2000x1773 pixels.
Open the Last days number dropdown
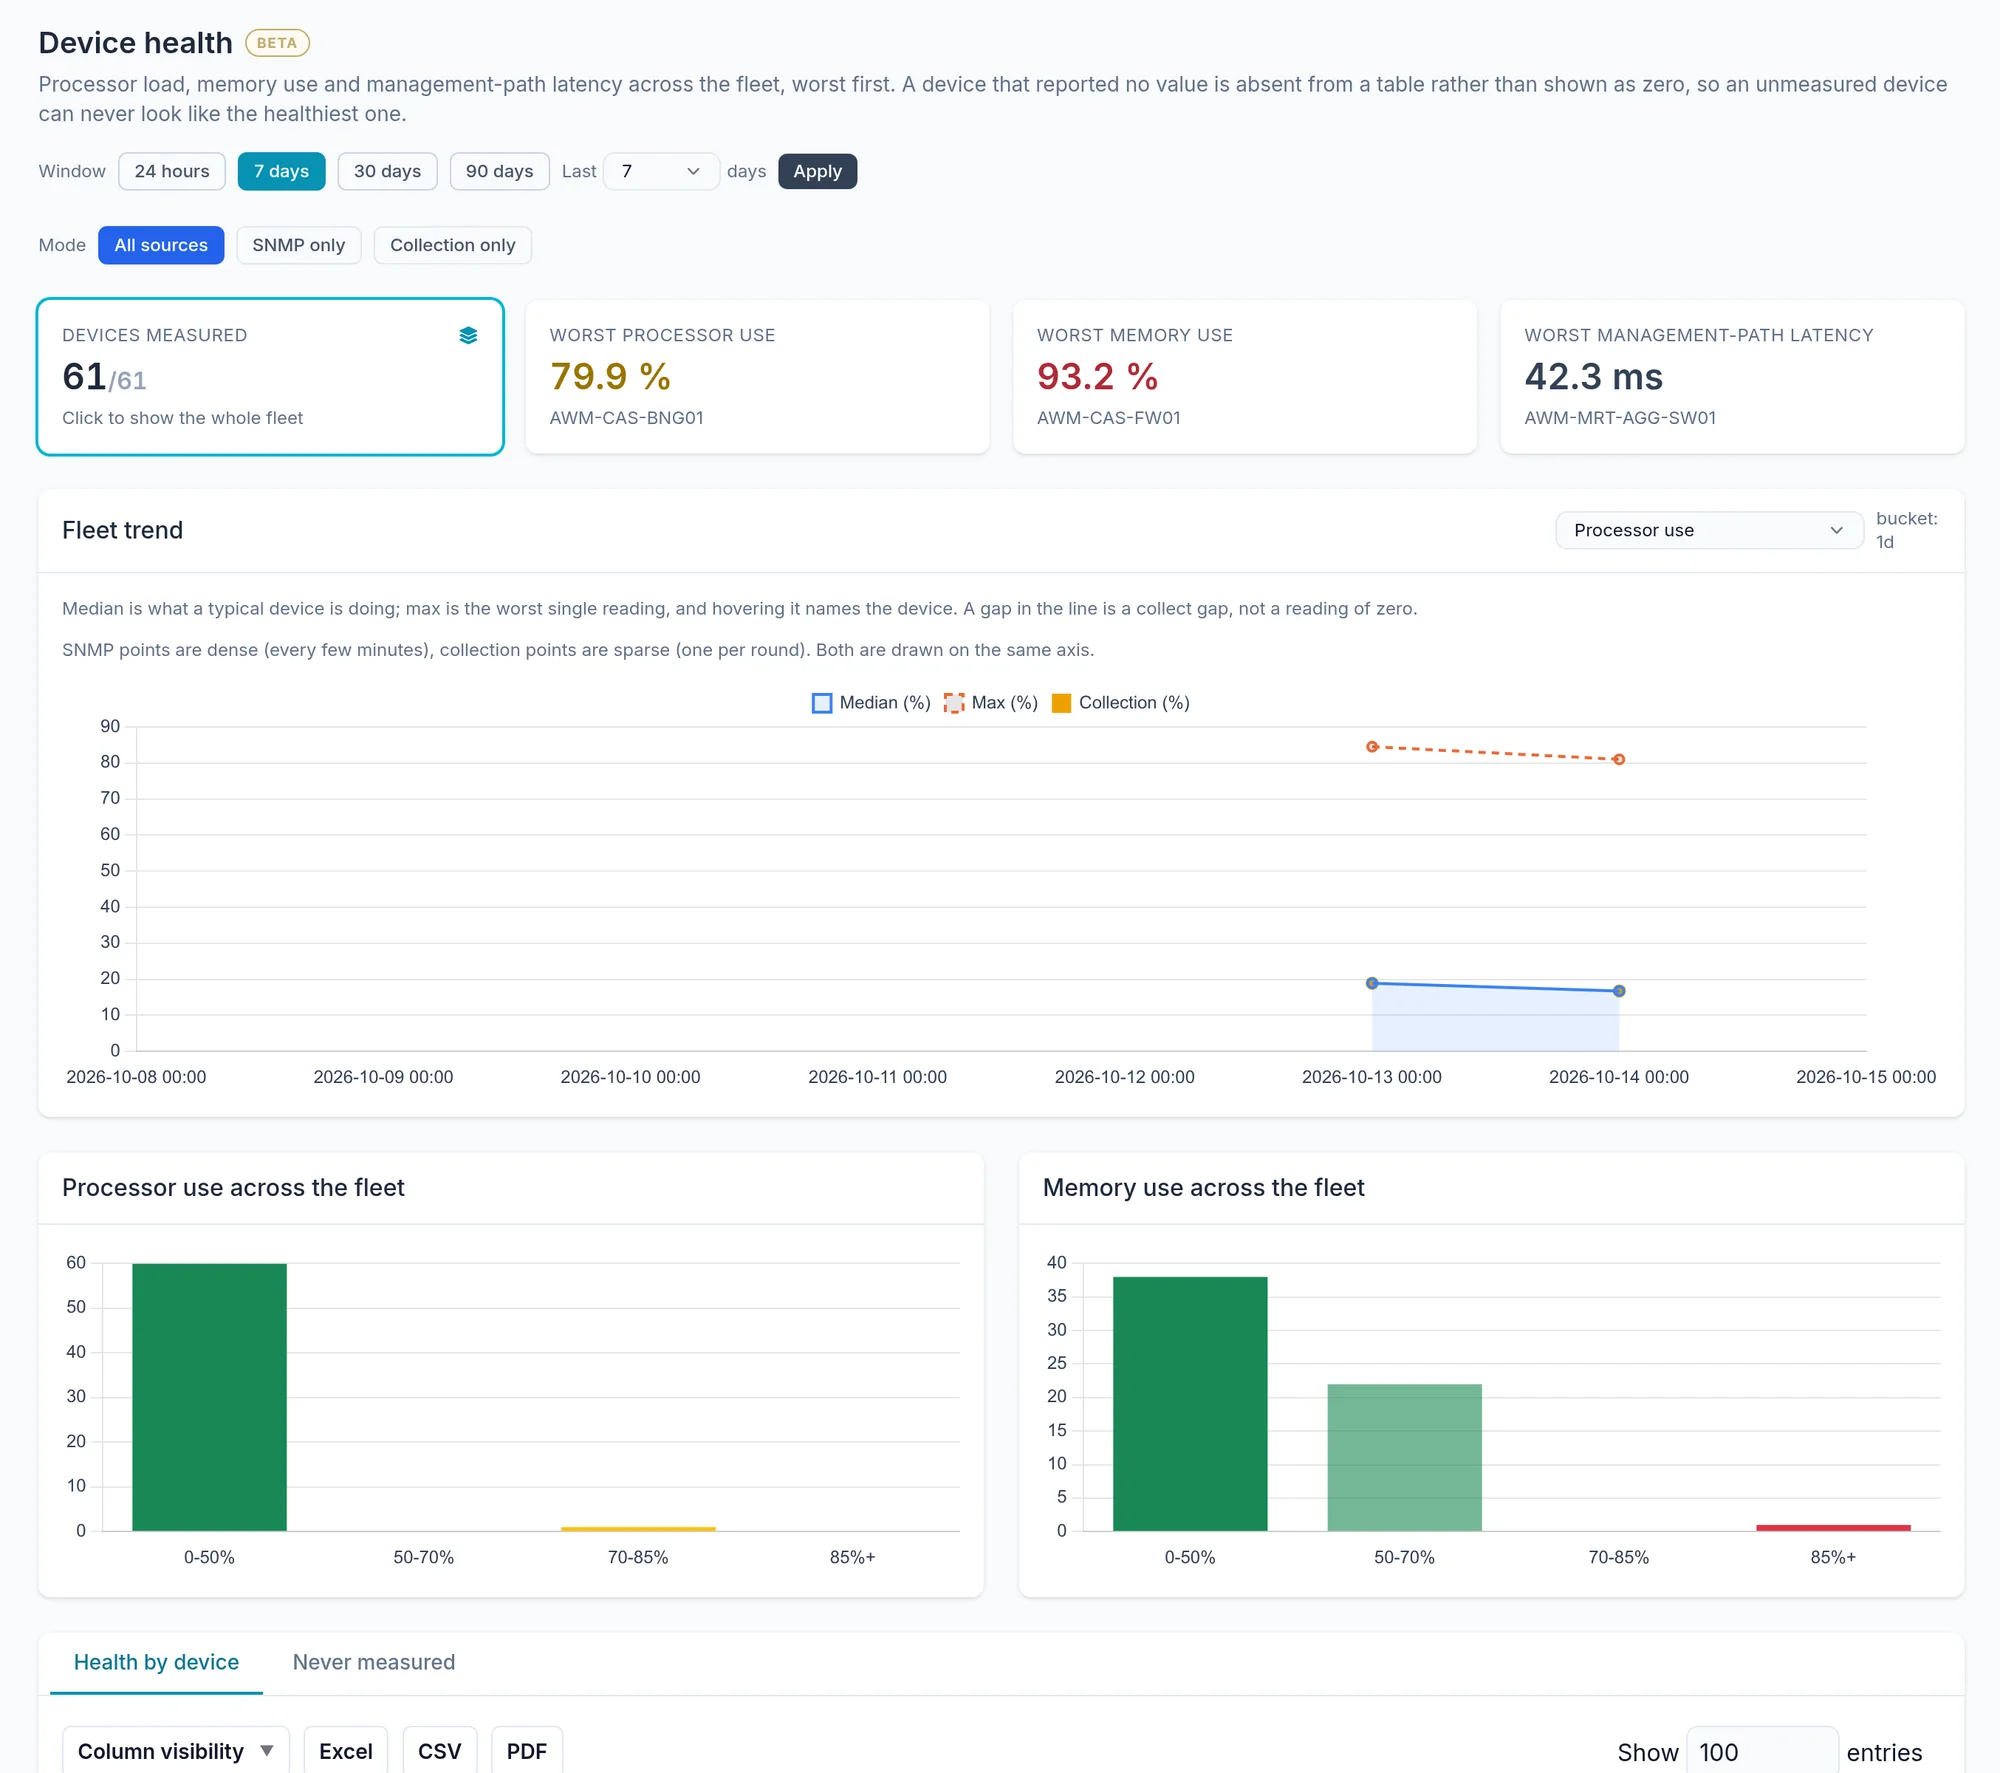pos(661,171)
